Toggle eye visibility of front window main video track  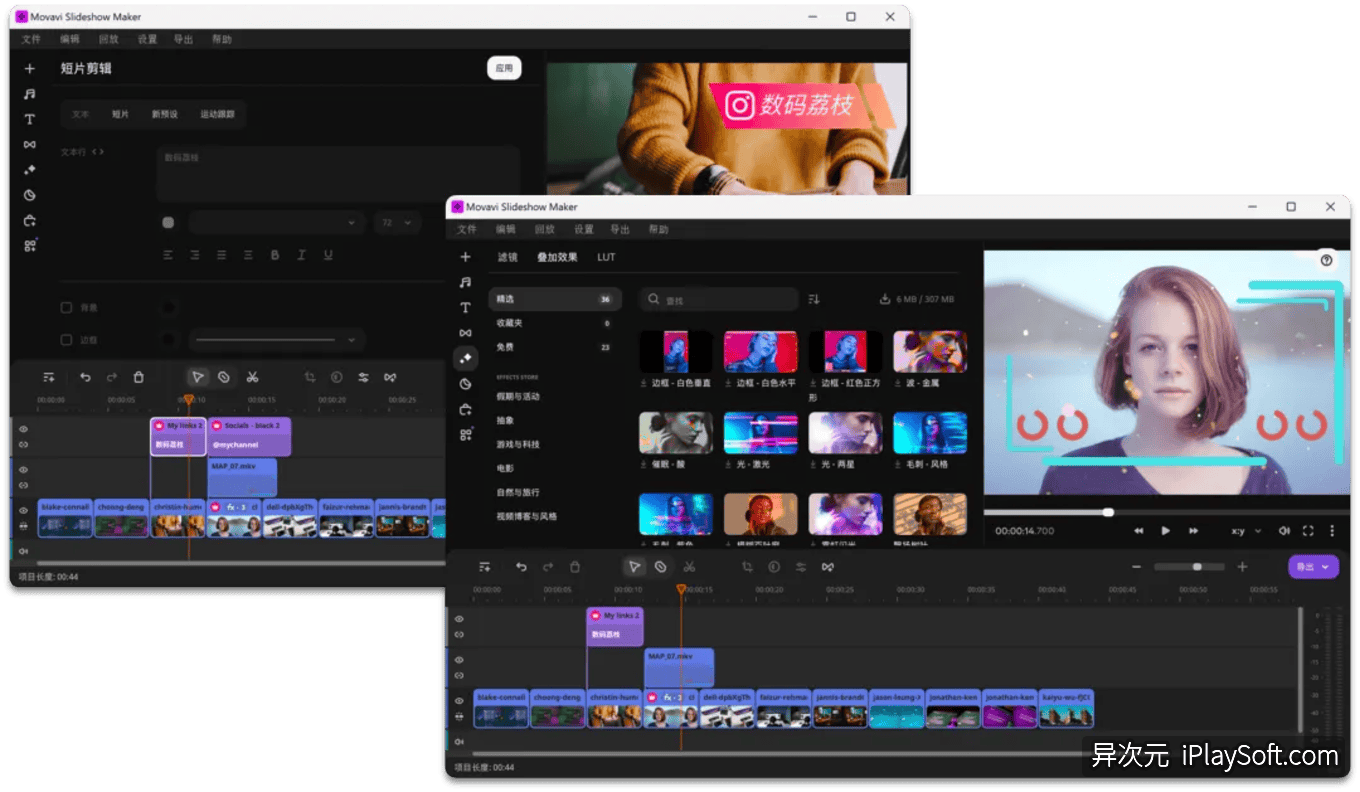pos(459,701)
